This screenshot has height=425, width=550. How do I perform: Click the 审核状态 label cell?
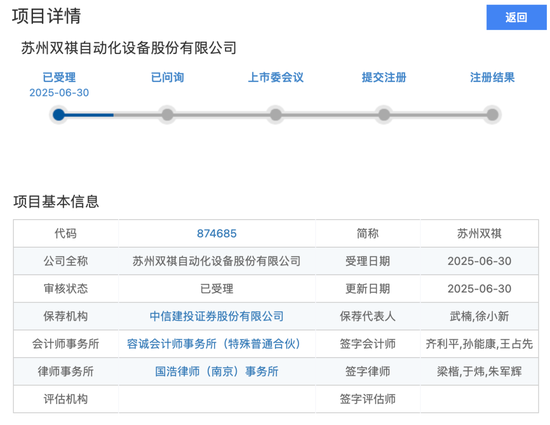(66, 289)
